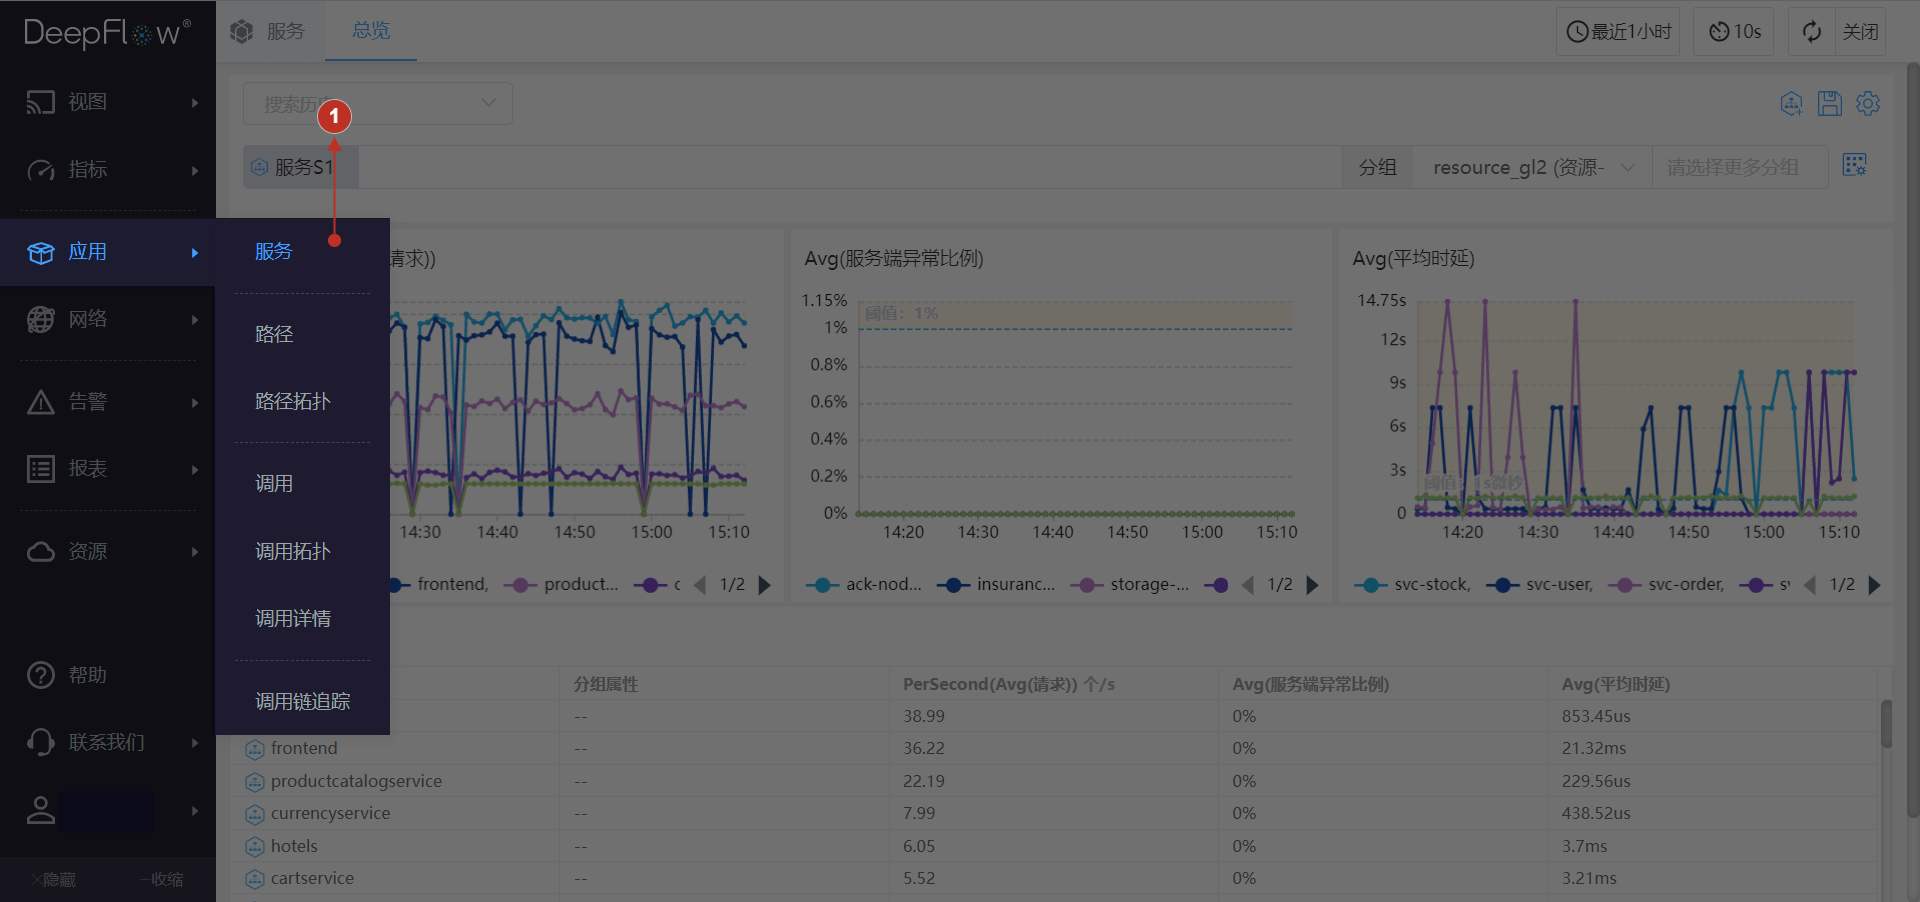Open the resource_gl2 grouping dropdown
1920x902 pixels.
1530,167
